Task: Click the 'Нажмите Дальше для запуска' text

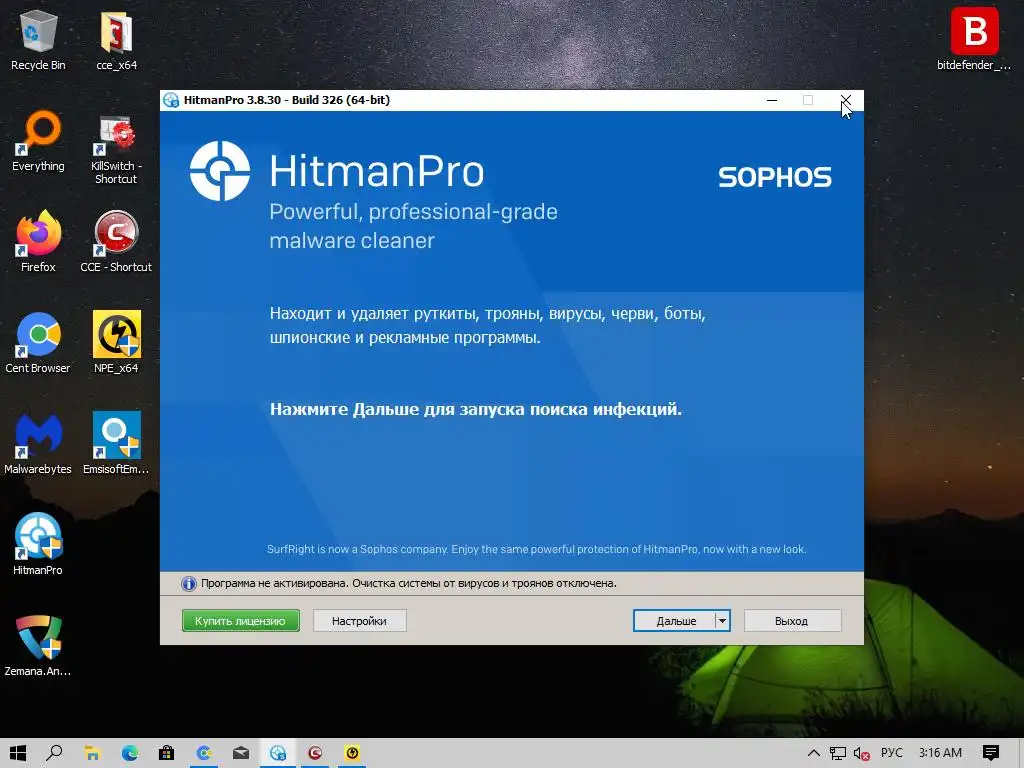Action: 475,409
